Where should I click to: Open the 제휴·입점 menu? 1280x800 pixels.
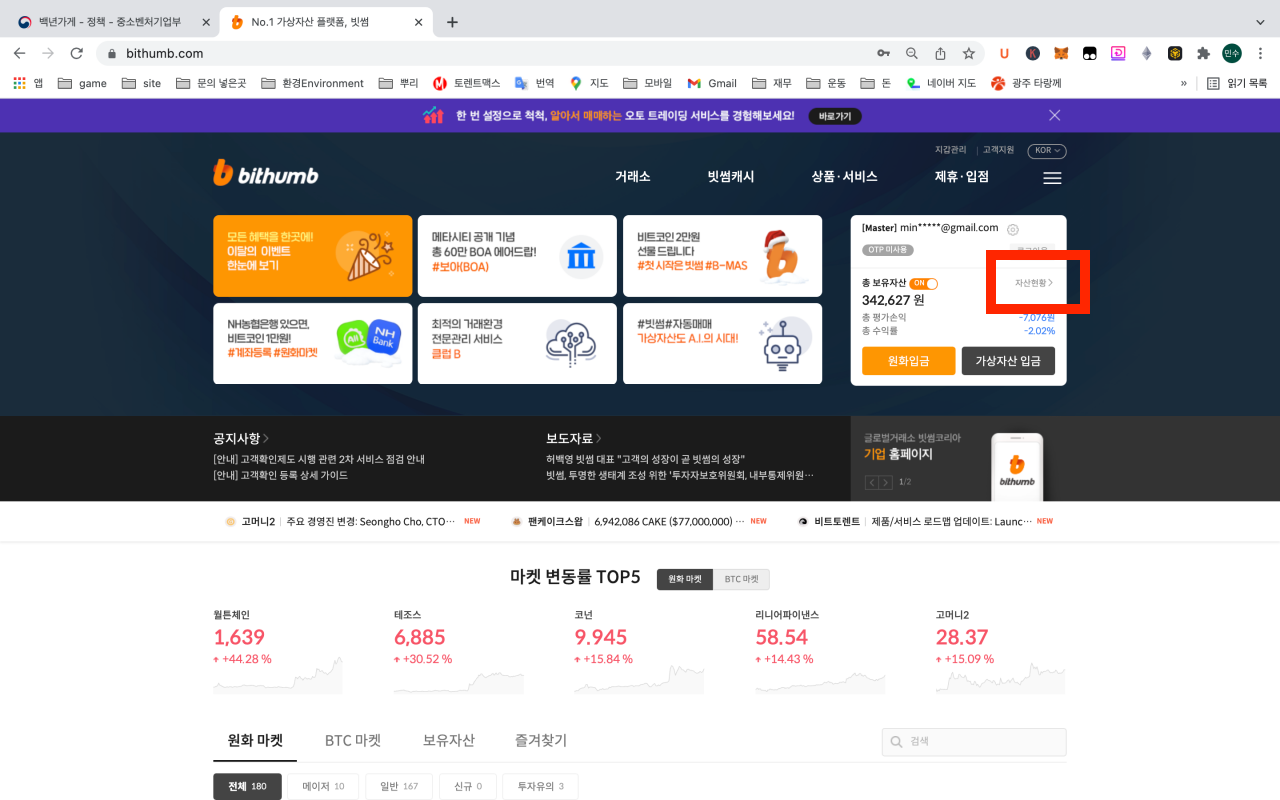coord(962,177)
